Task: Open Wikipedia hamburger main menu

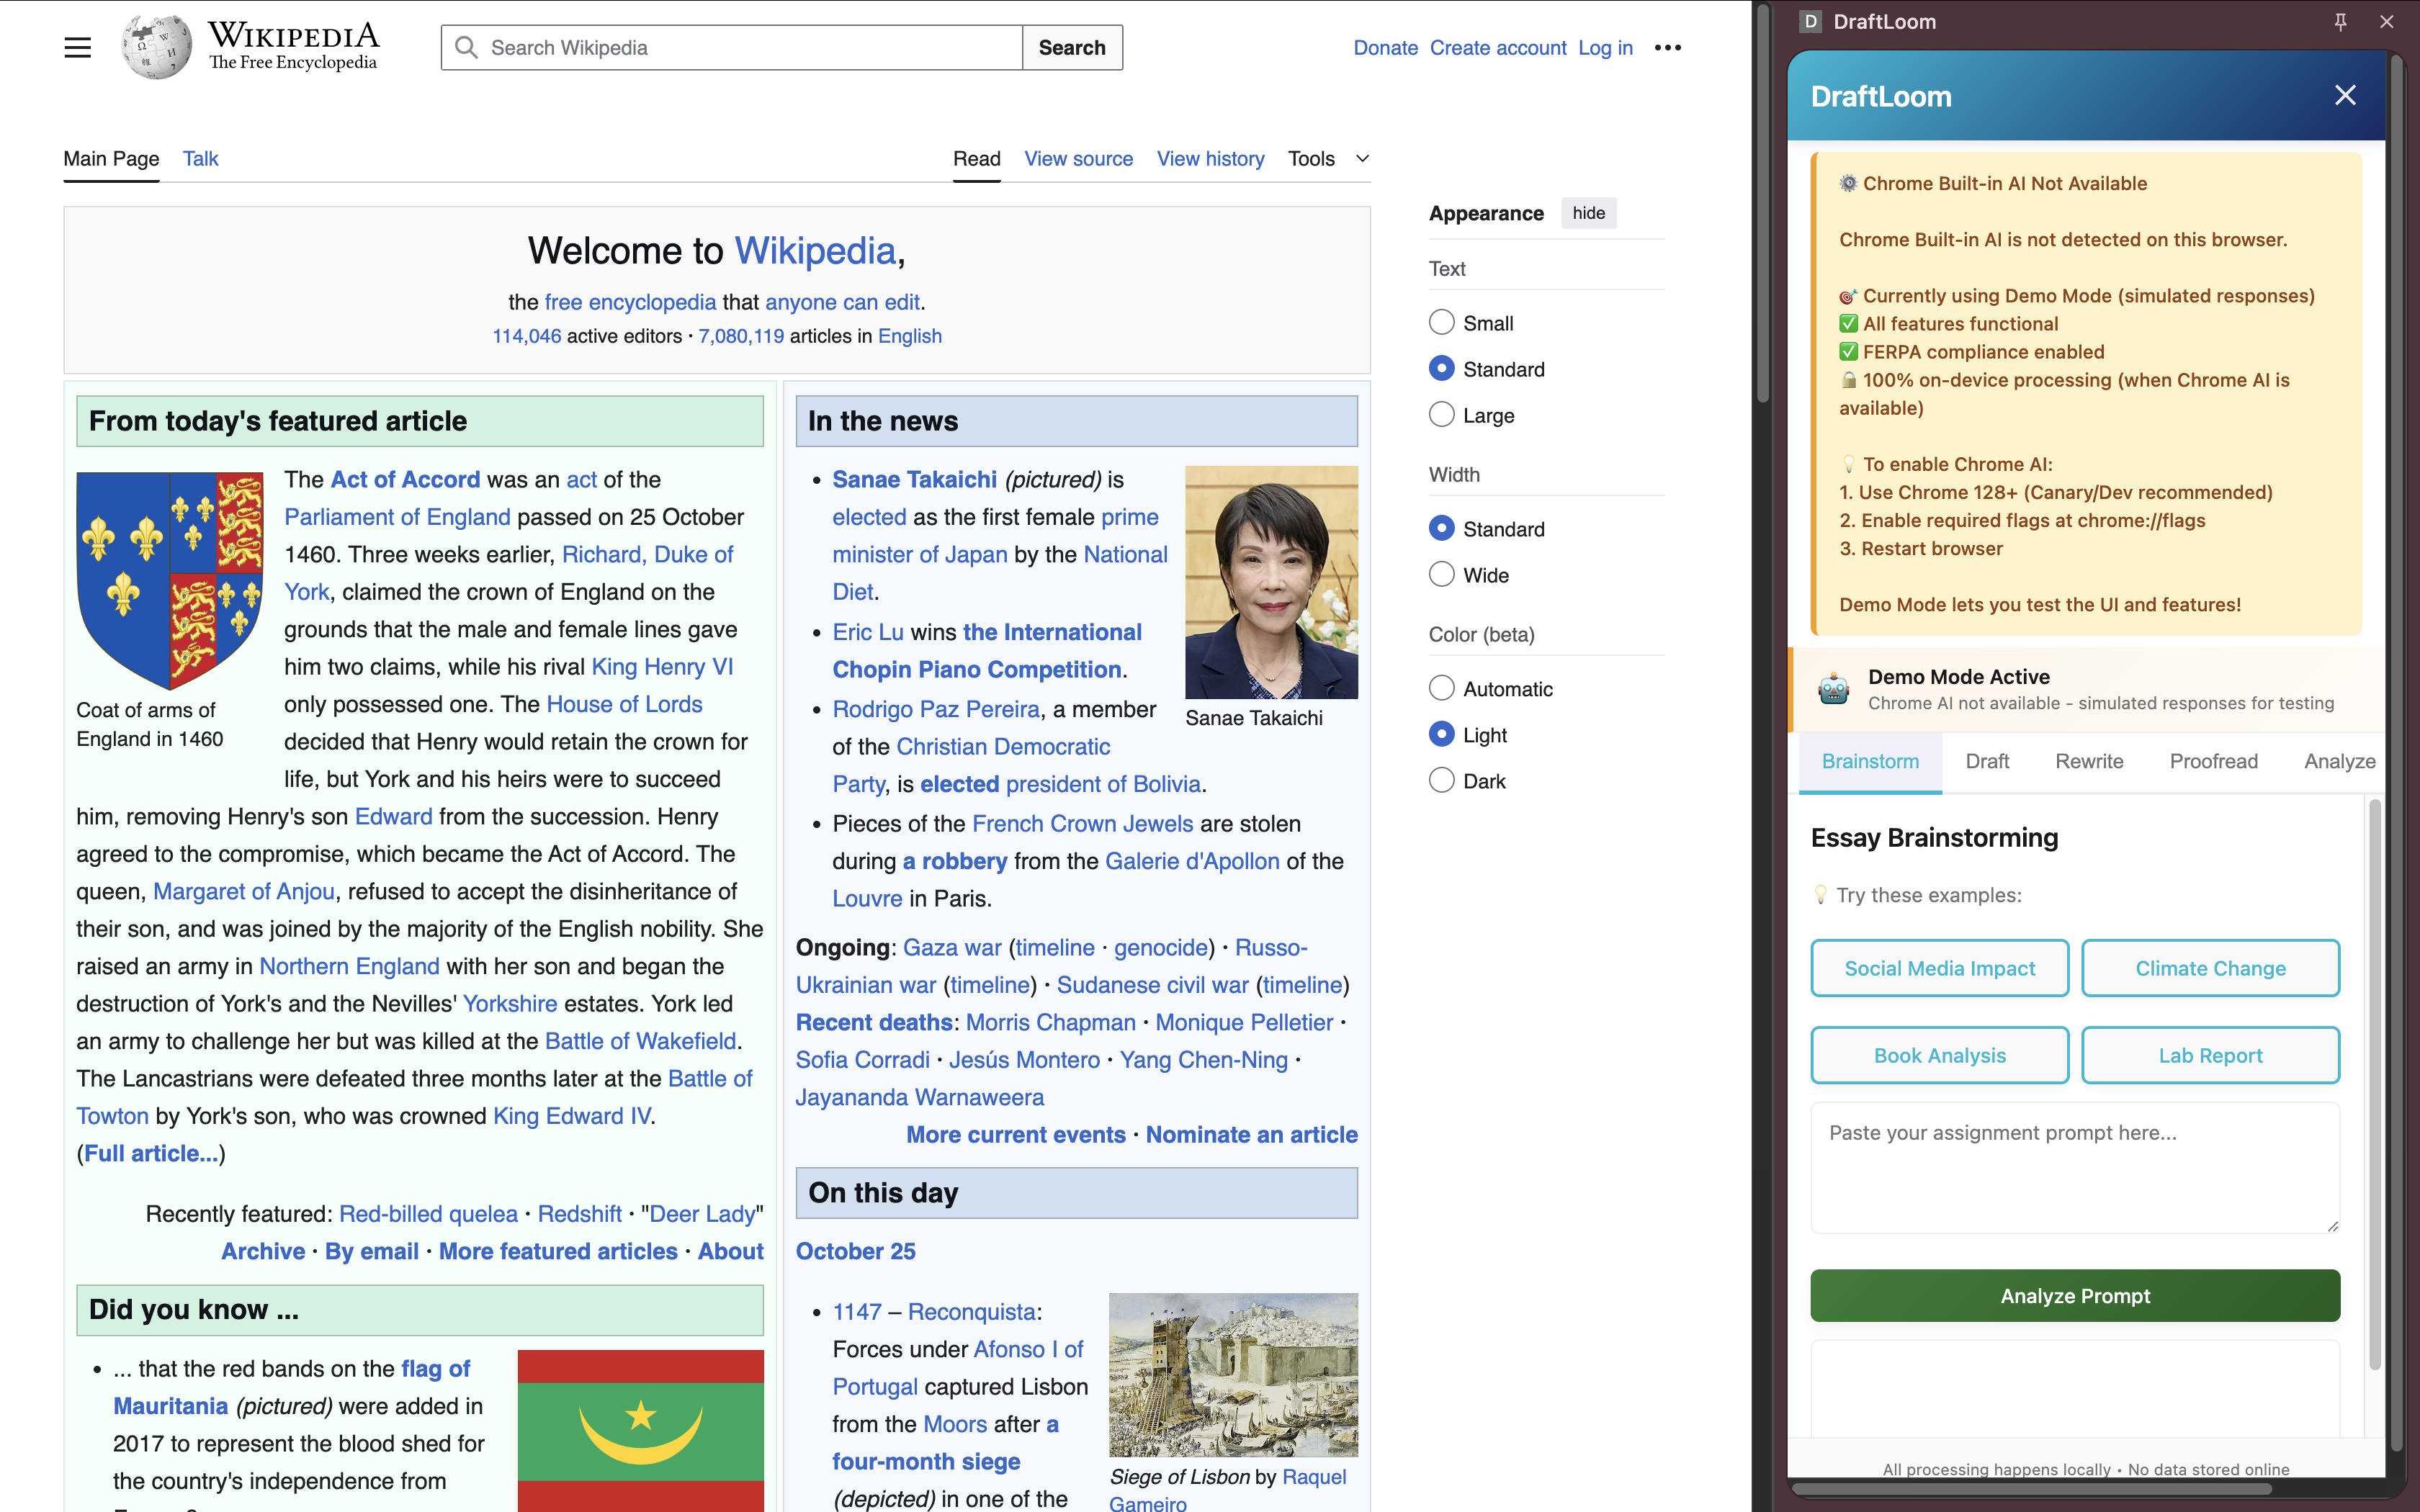Action: click(77, 47)
